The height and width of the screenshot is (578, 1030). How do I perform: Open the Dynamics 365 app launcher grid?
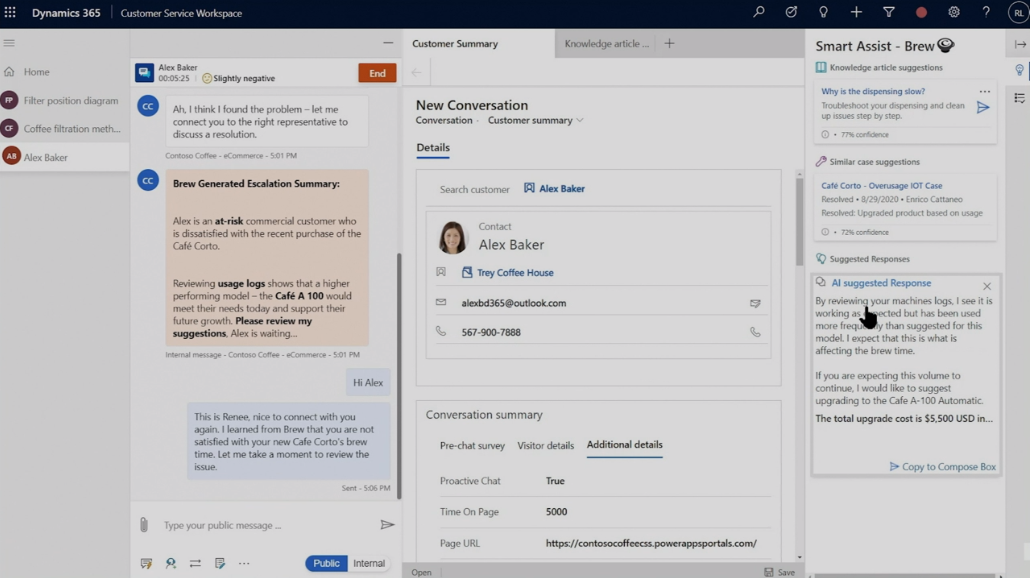(x=11, y=13)
